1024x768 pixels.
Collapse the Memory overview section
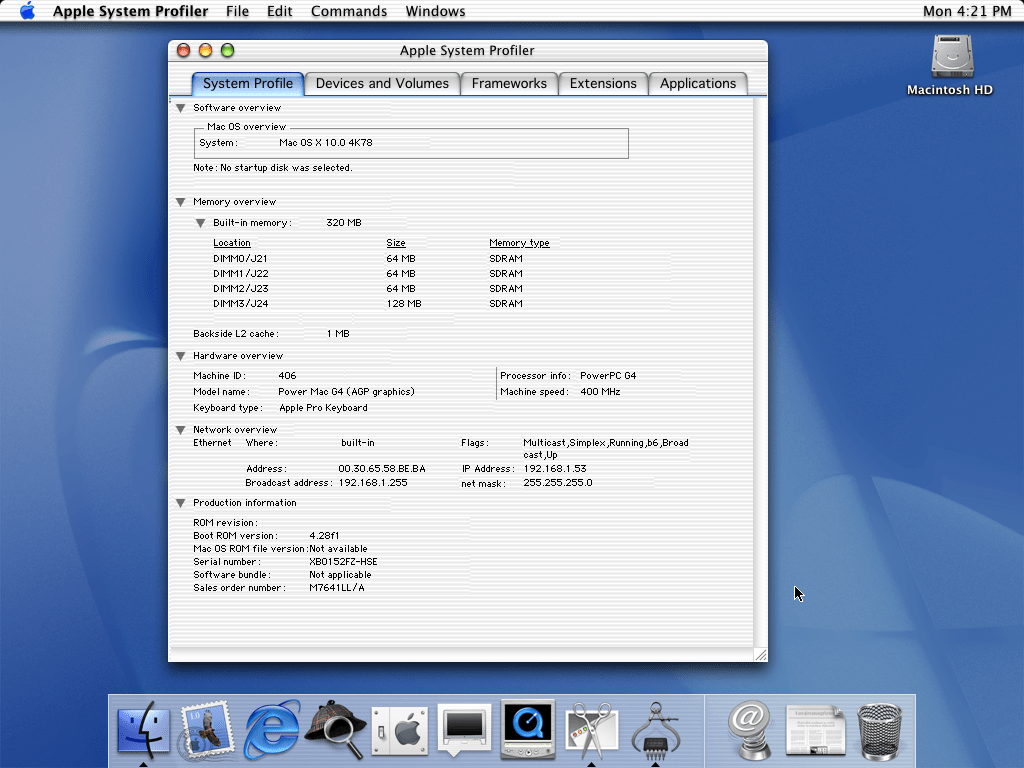coord(181,202)
